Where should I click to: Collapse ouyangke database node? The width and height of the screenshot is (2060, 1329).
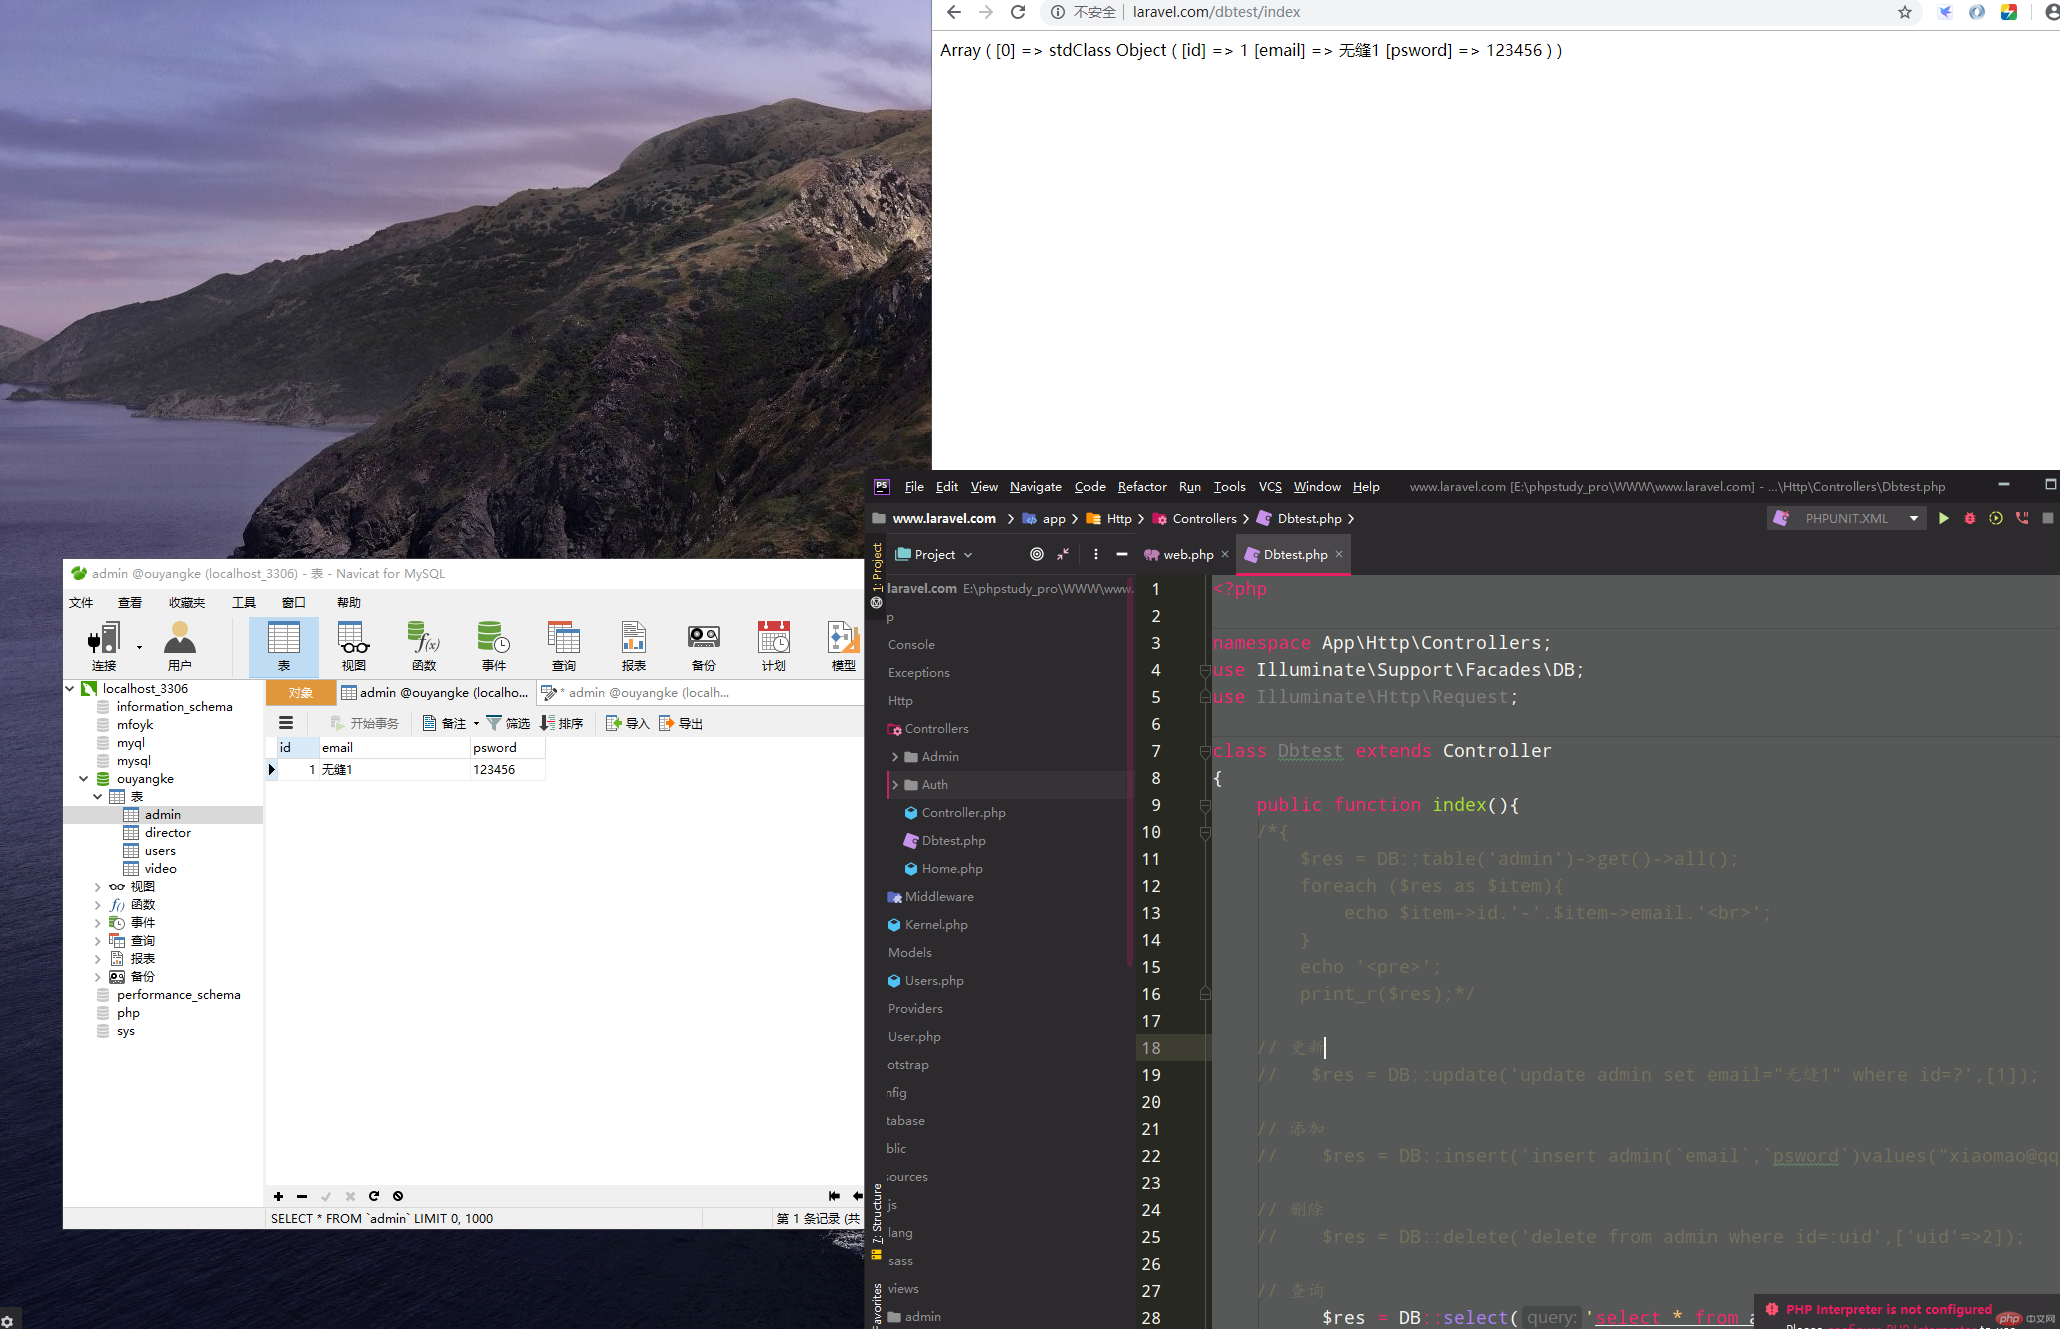(x=84, y=778)
